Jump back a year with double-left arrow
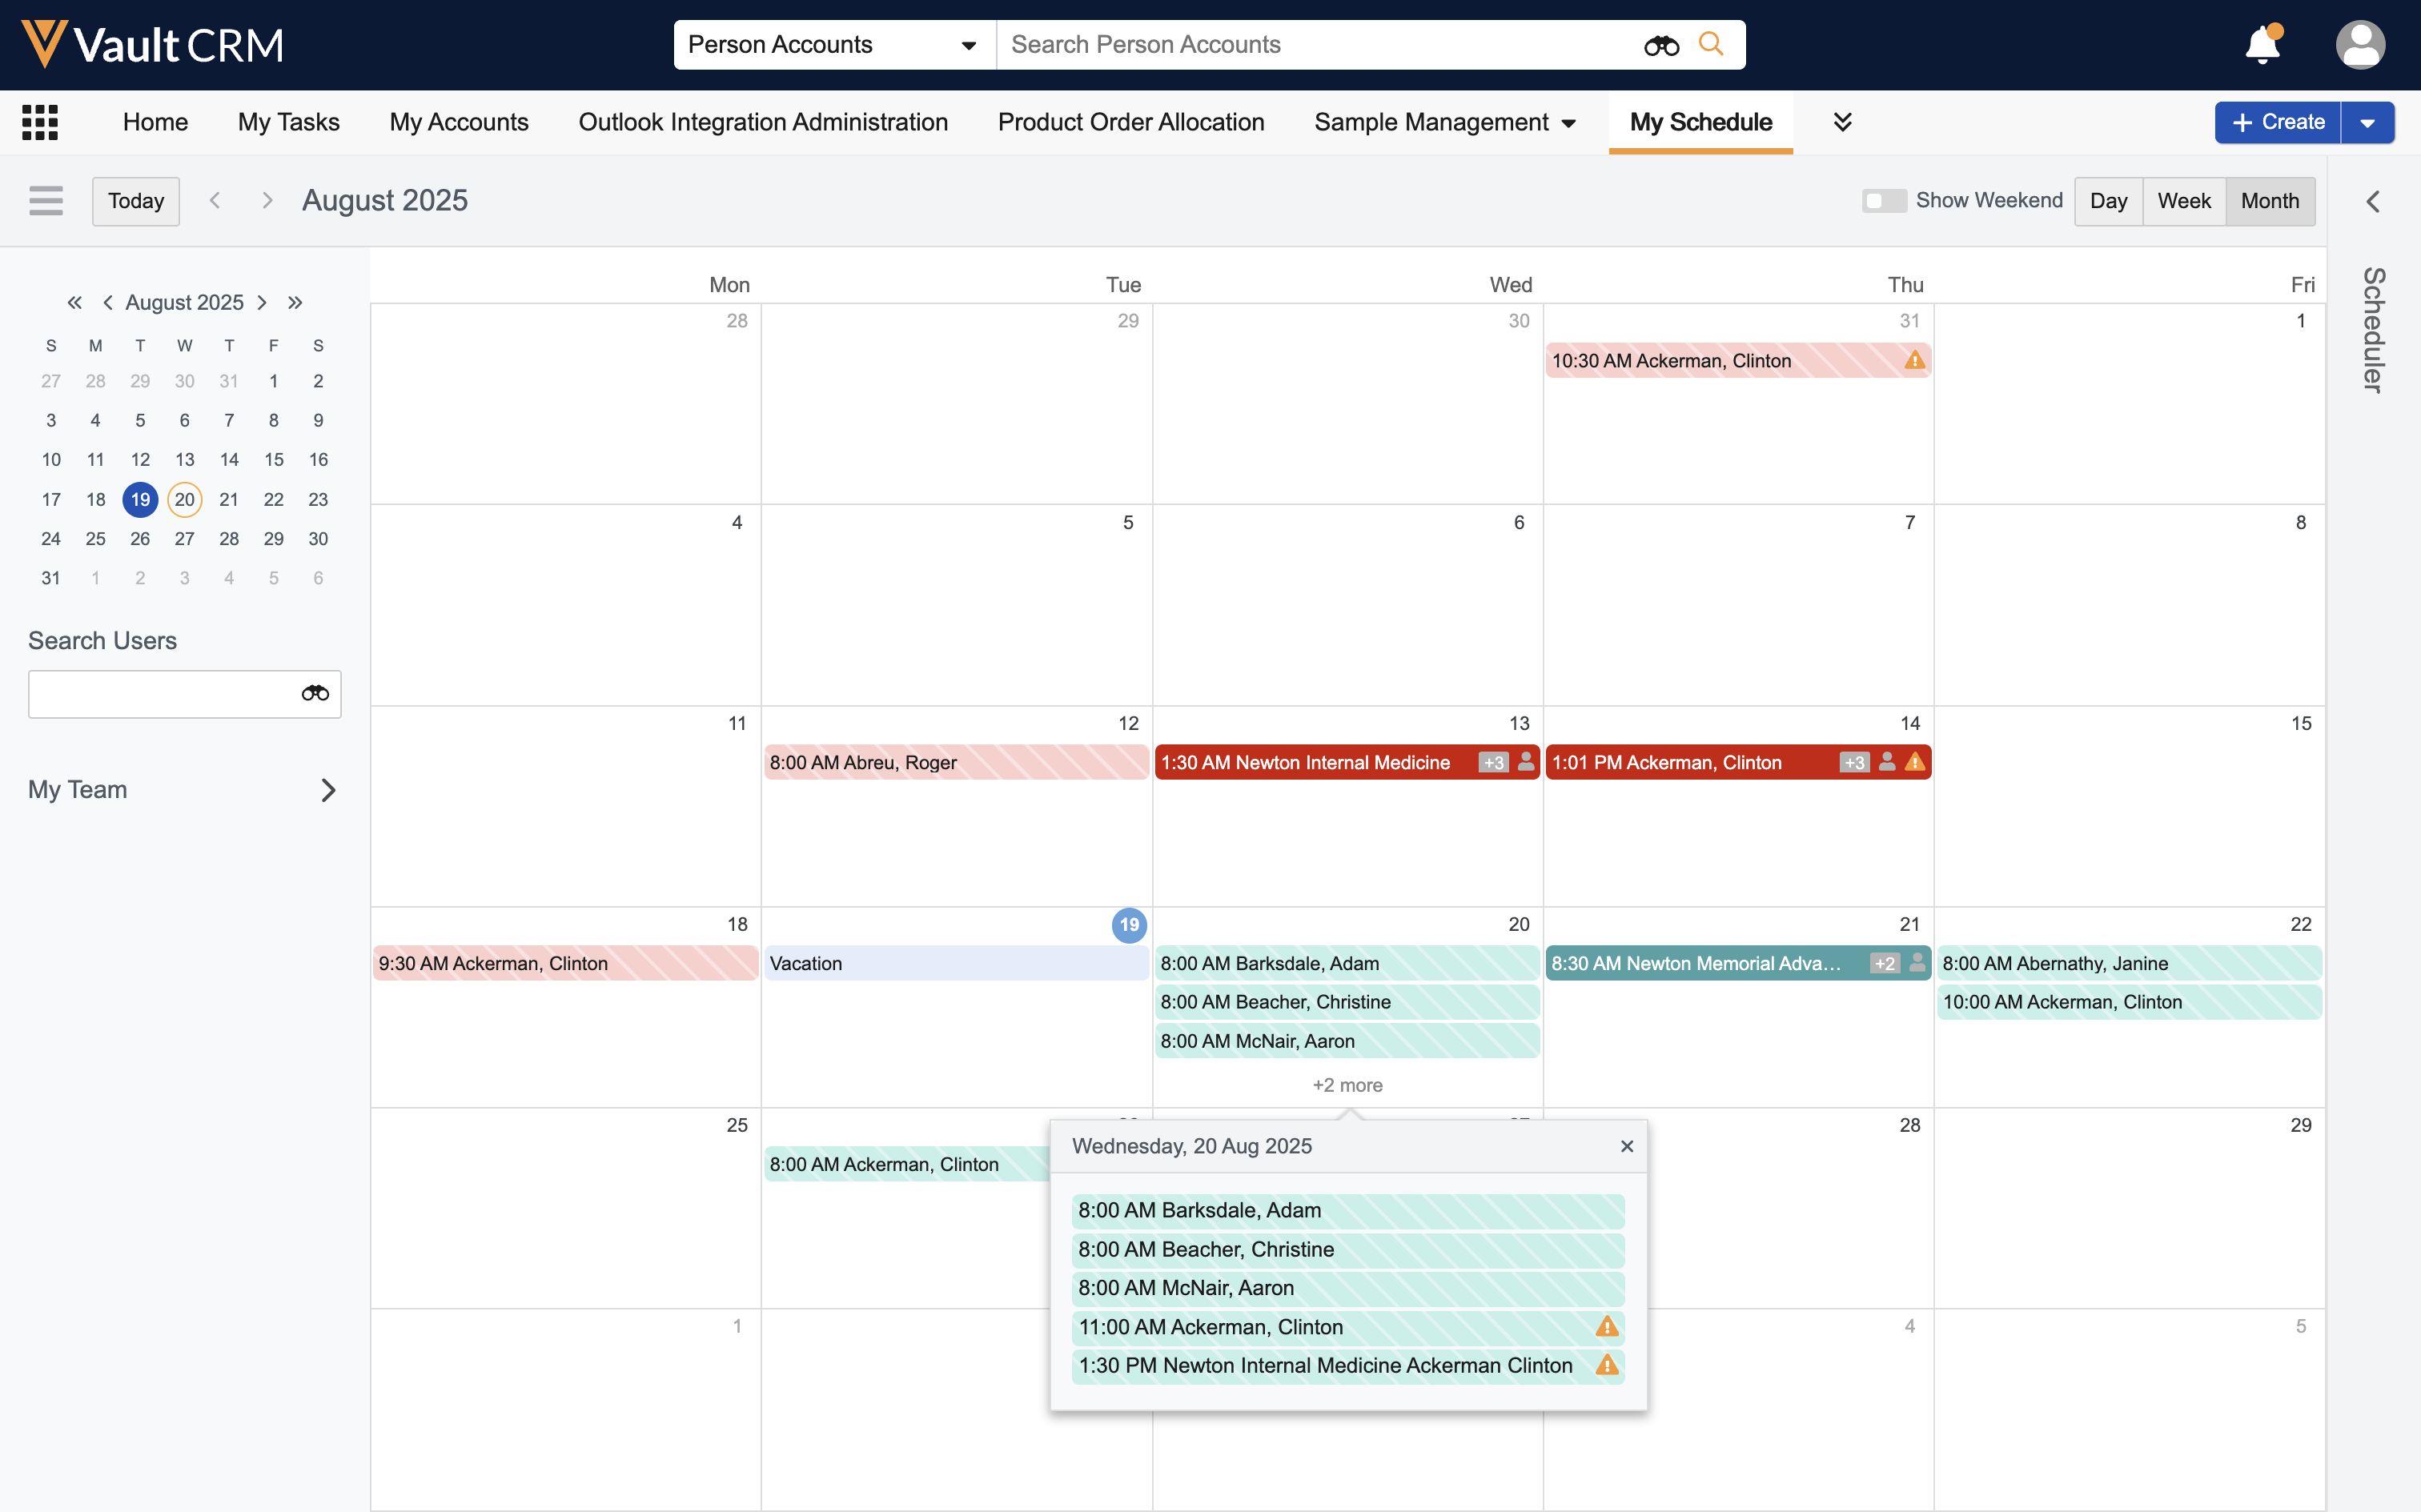The height and width of the screenshot is (1512, 2421). pos(74,302)
